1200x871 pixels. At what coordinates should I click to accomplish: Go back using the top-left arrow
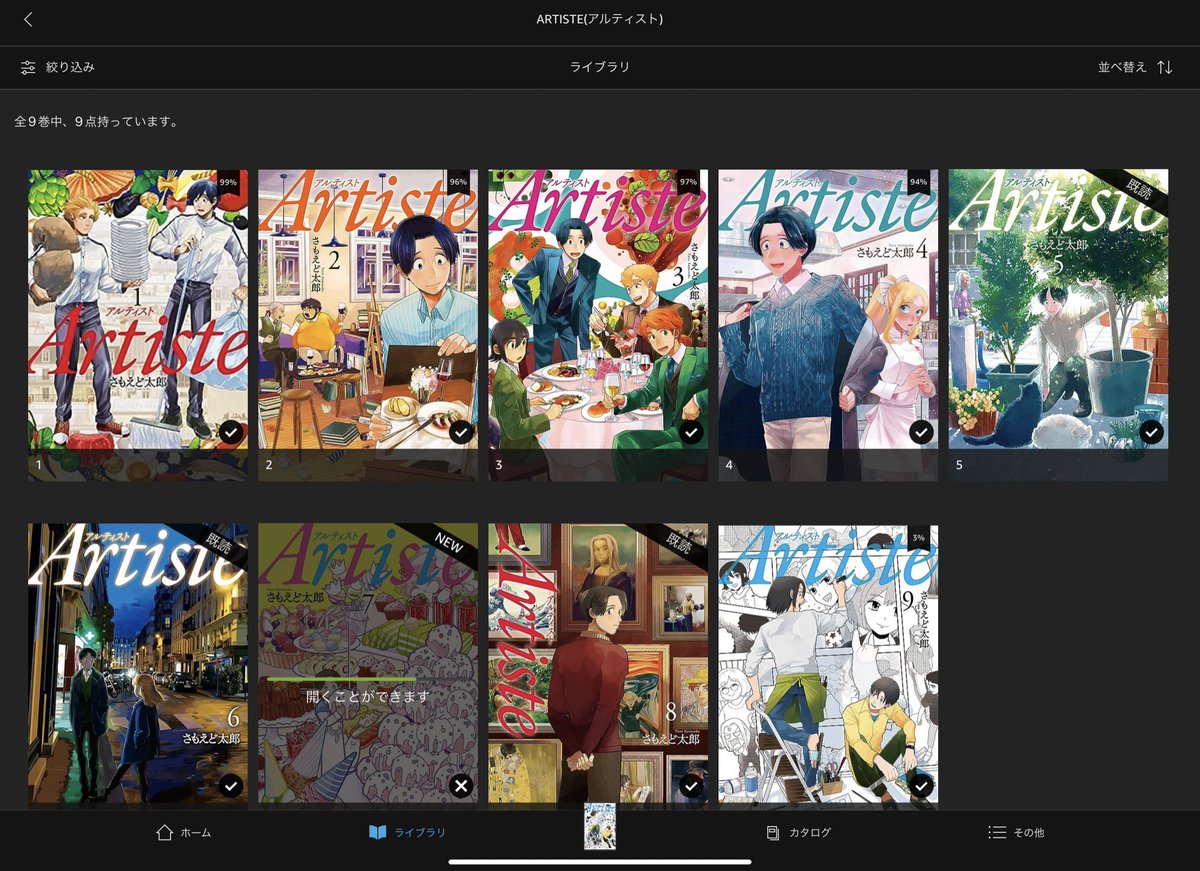pyautogui.click(x=28, y=19)
